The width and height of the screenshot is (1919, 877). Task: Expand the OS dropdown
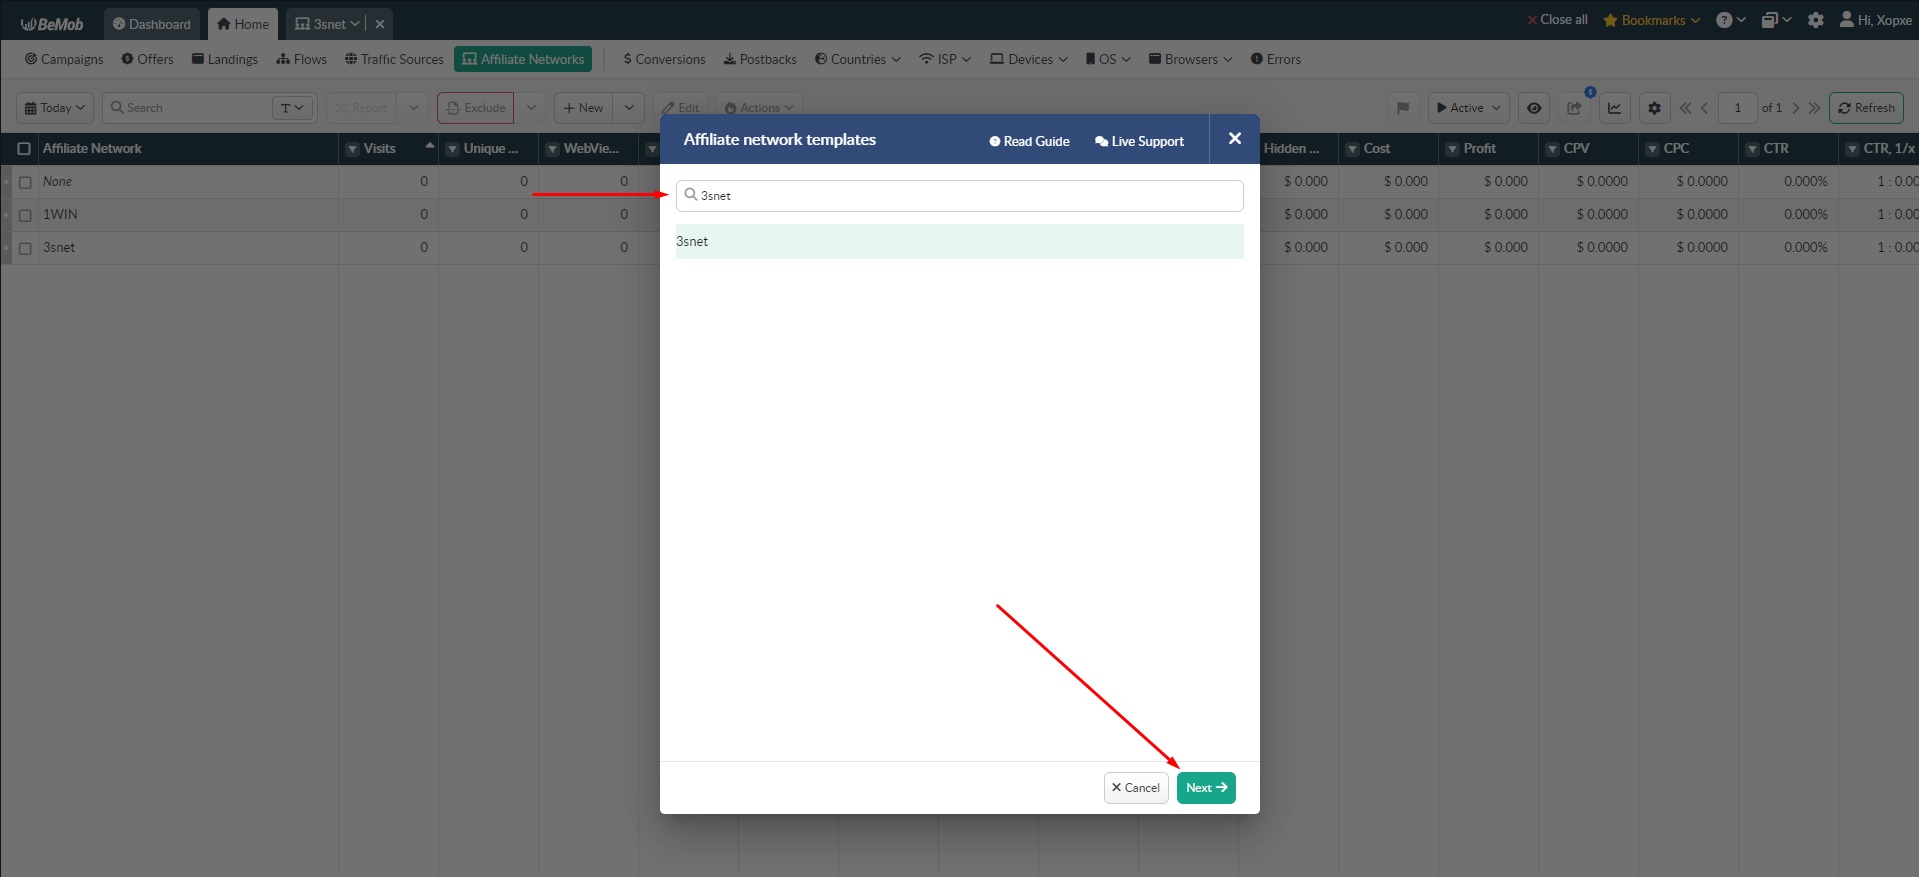tap(1108, 59)
